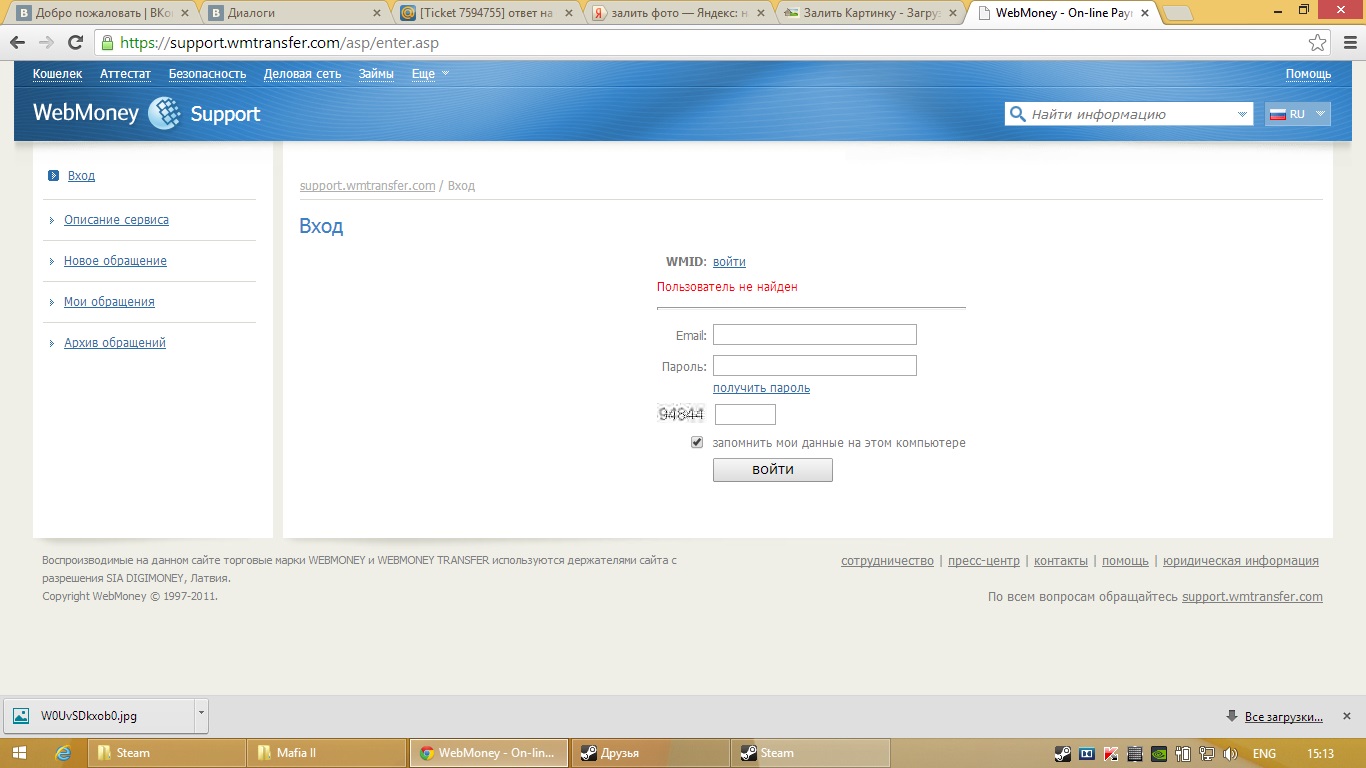Click the пресс-центр footer link
This screenshot has height=768, width=1366.
[x=984, y=561]
